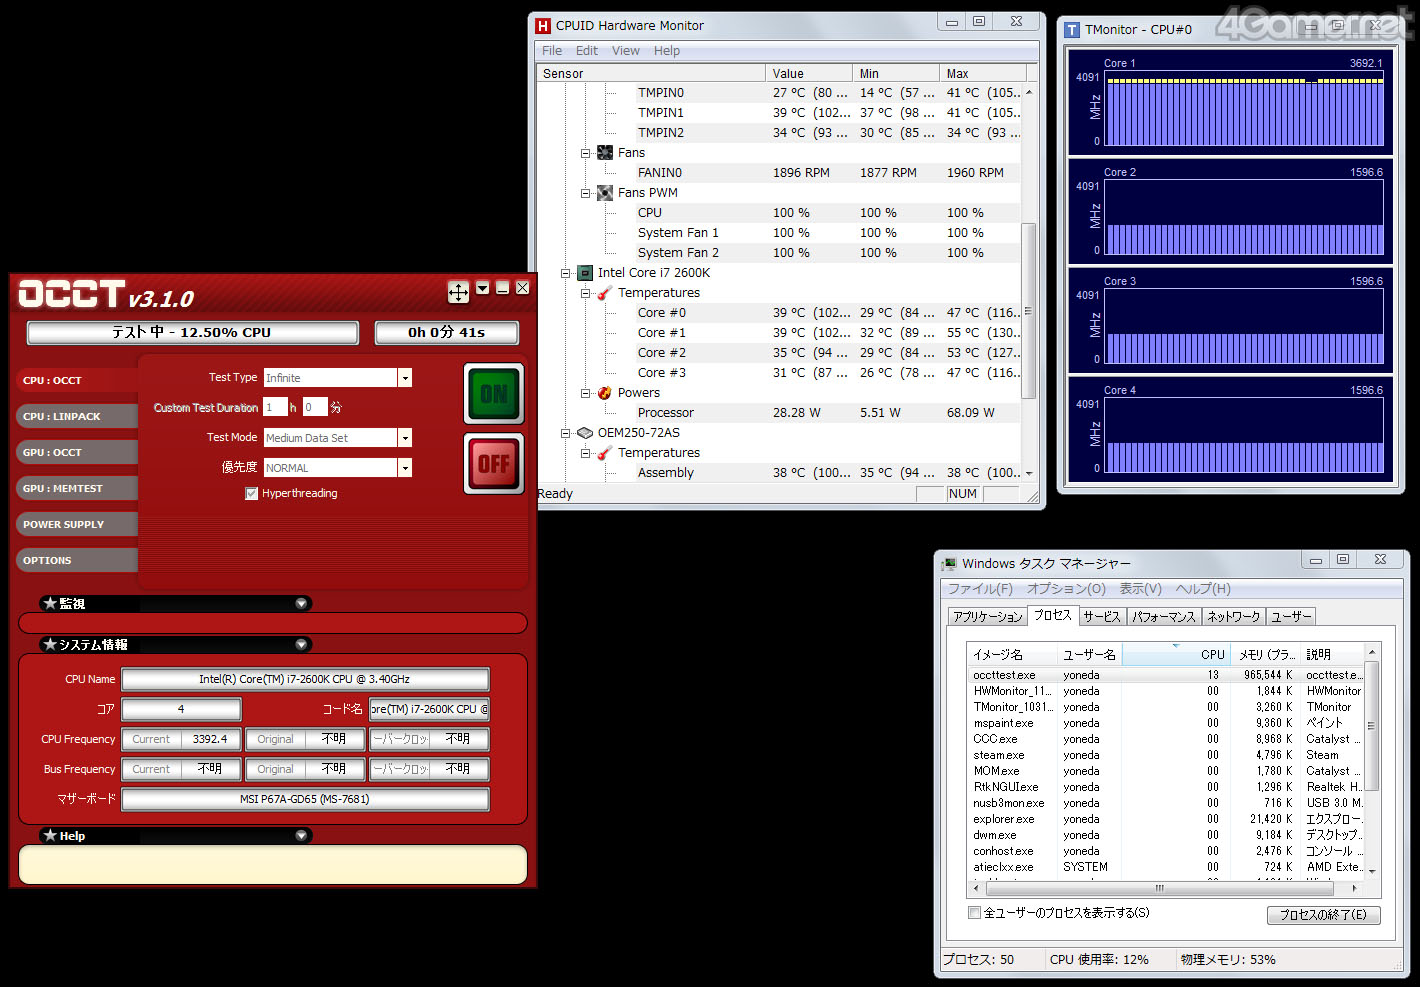Collapse the Help section arrow in OCCT
This screenshot has height=987, width=1420.
click(x=301, y=836)
